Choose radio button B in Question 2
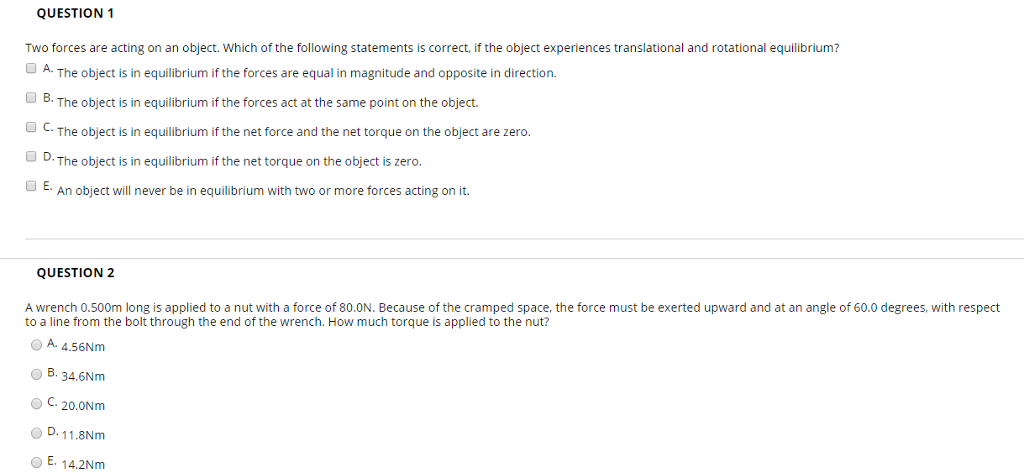This screenshot has width=1024, height=473. [x=37, y=373]
